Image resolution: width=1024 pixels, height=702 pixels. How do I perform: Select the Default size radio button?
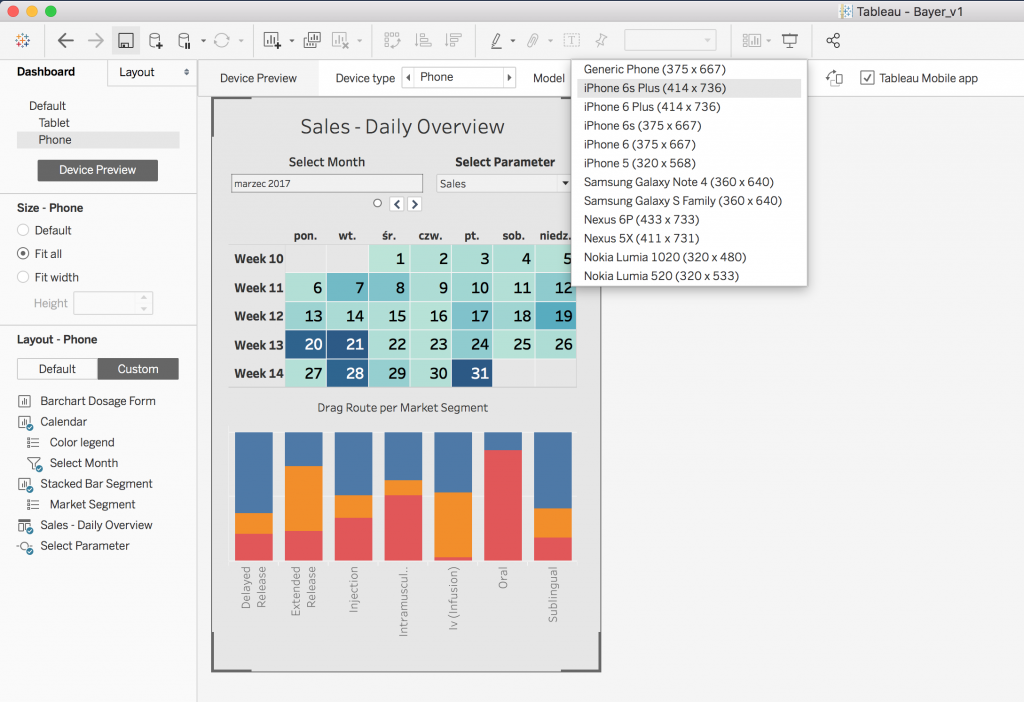click(x=23, y=230)
